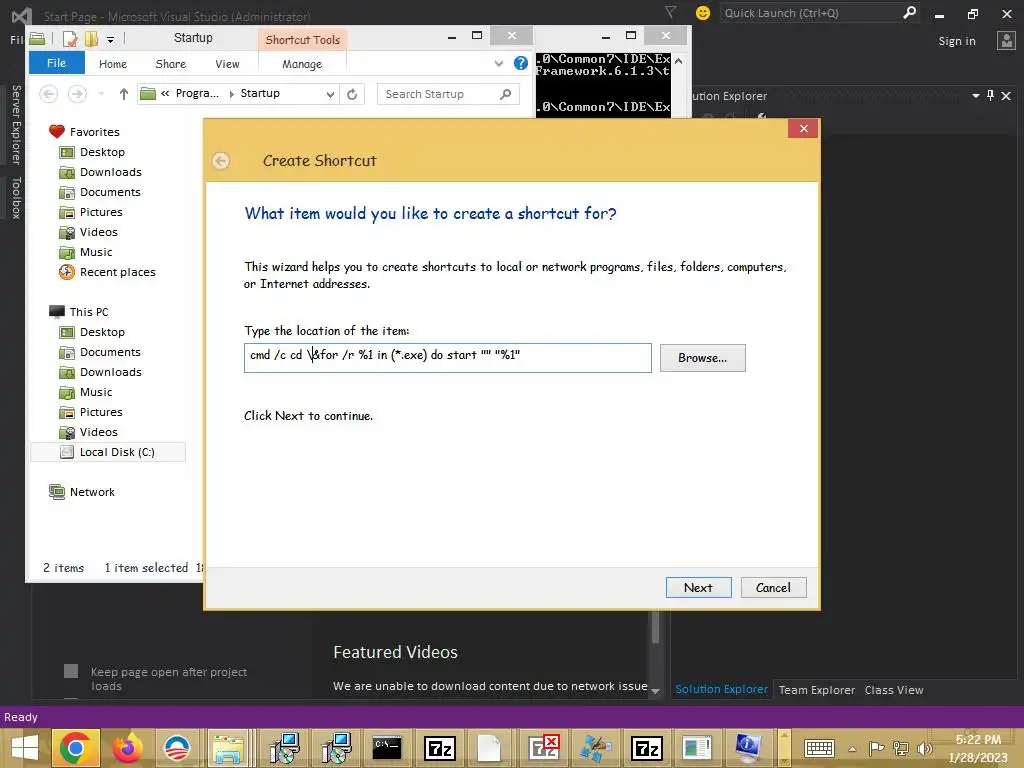Open the address bar history dropdown
The width and height of the screenshot is (1024, 768).
click(330, 94)
